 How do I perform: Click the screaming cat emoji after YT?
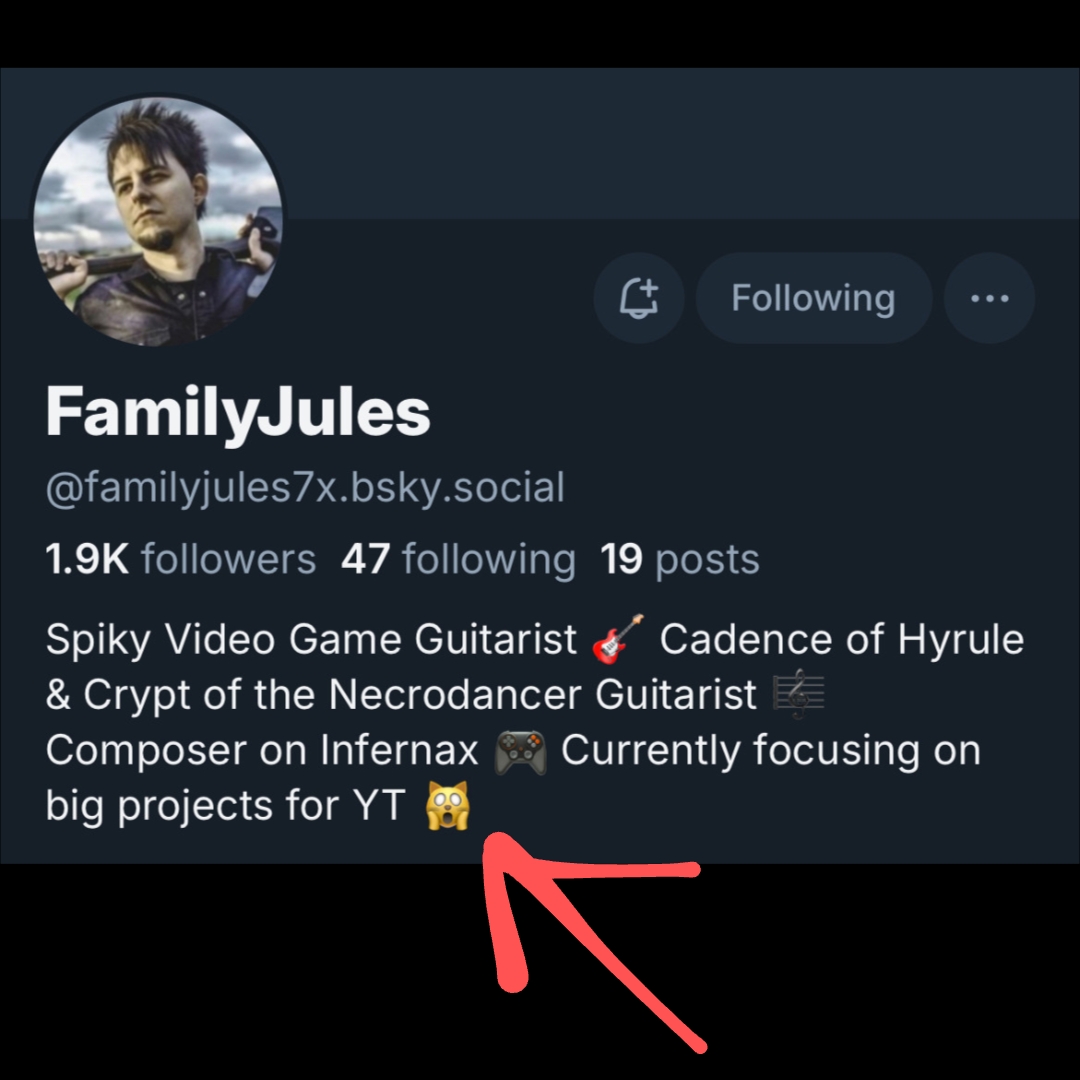coord(446,807)
